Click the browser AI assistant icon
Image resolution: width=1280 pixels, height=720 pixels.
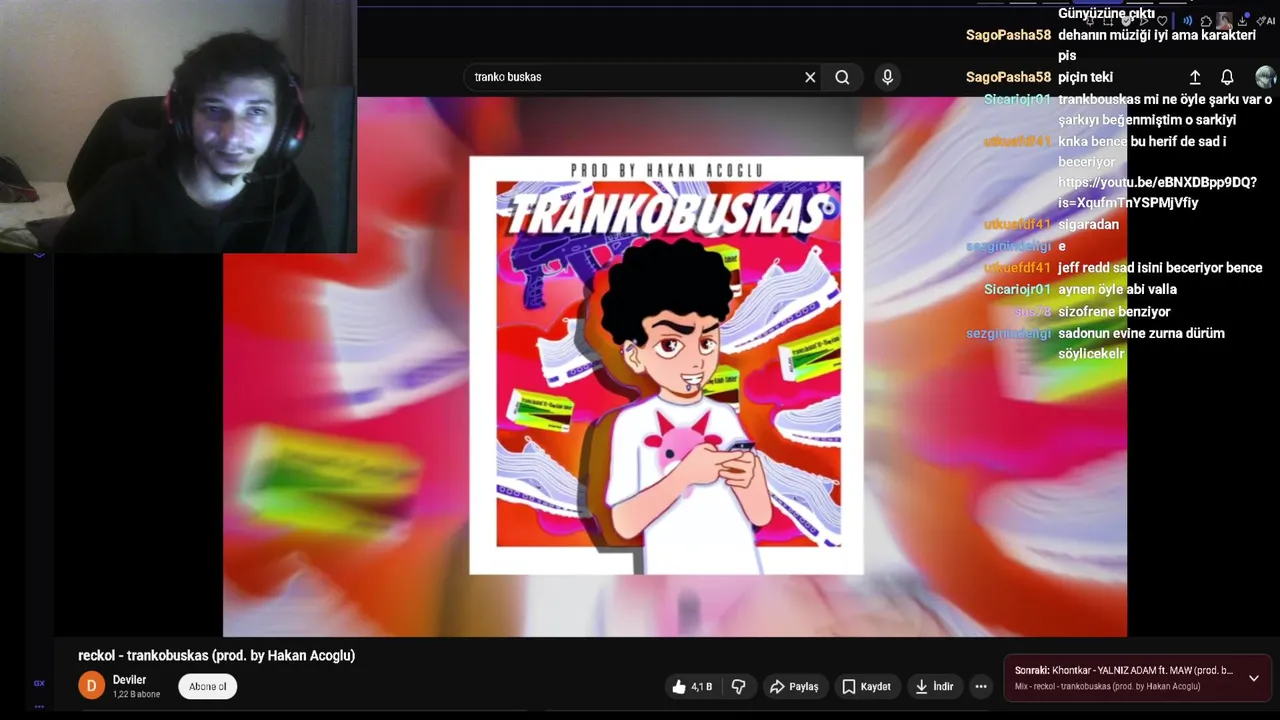[1265, 21]
